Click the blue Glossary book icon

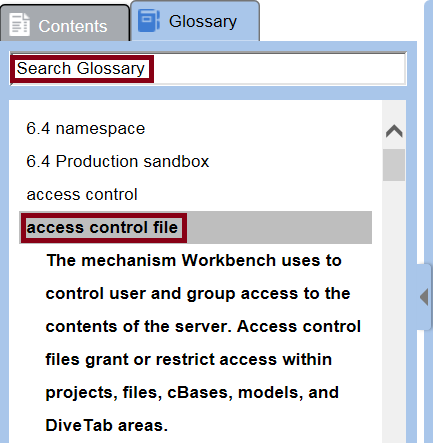point(149,21)
